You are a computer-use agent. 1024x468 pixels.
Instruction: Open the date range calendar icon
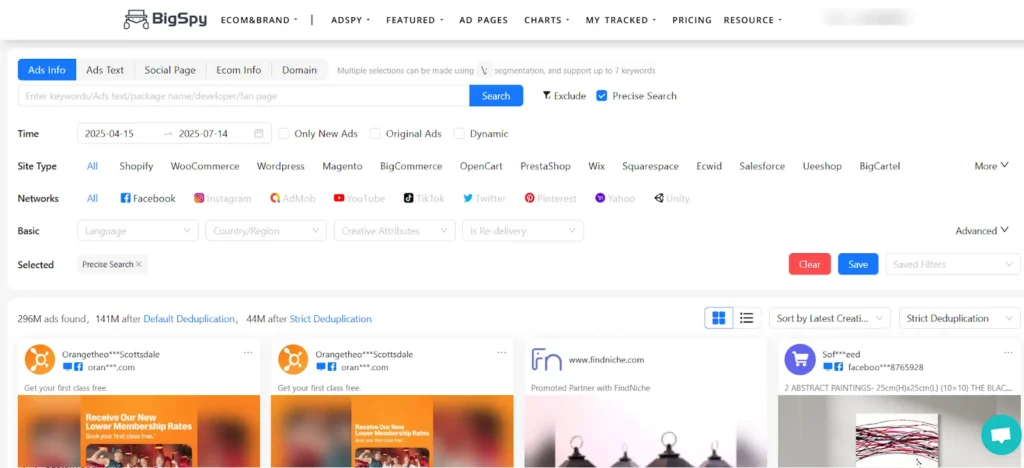(x=259, y=134)
